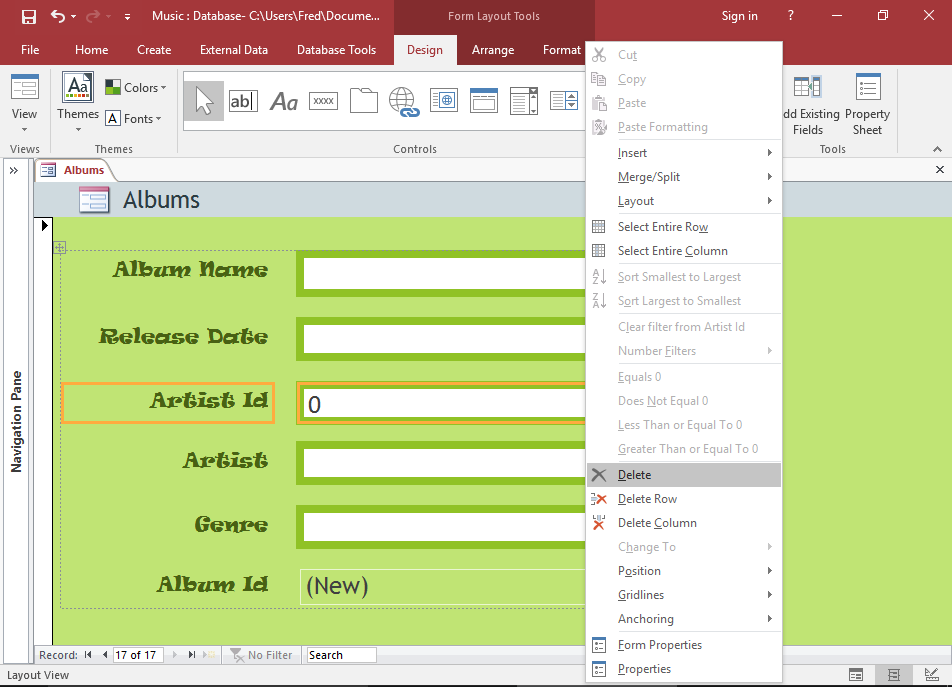Pick the Label (Aa) control
Viewport: 952px width, 687px height.
[x=284, y=101]
